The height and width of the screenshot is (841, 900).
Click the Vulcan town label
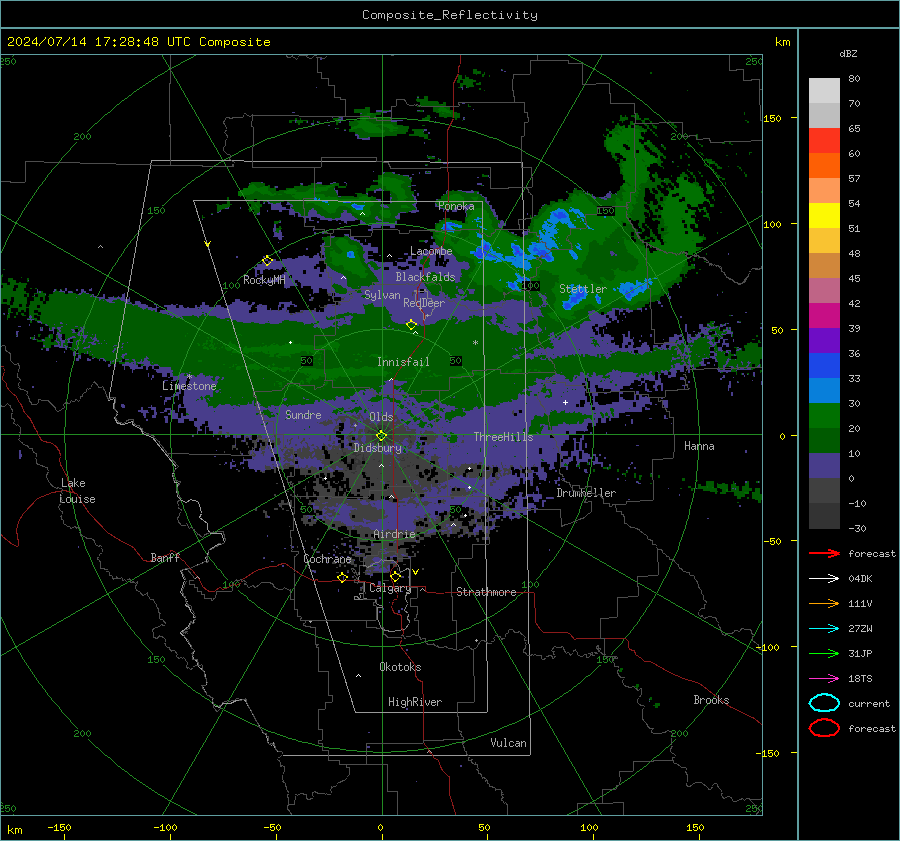click(508, 743)
